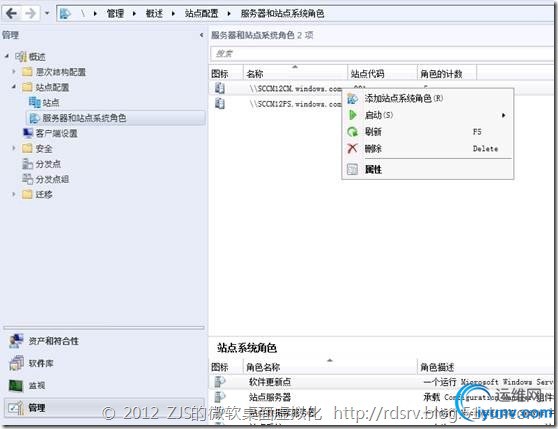Select 客户端设置 tree item label

point(57,133)
